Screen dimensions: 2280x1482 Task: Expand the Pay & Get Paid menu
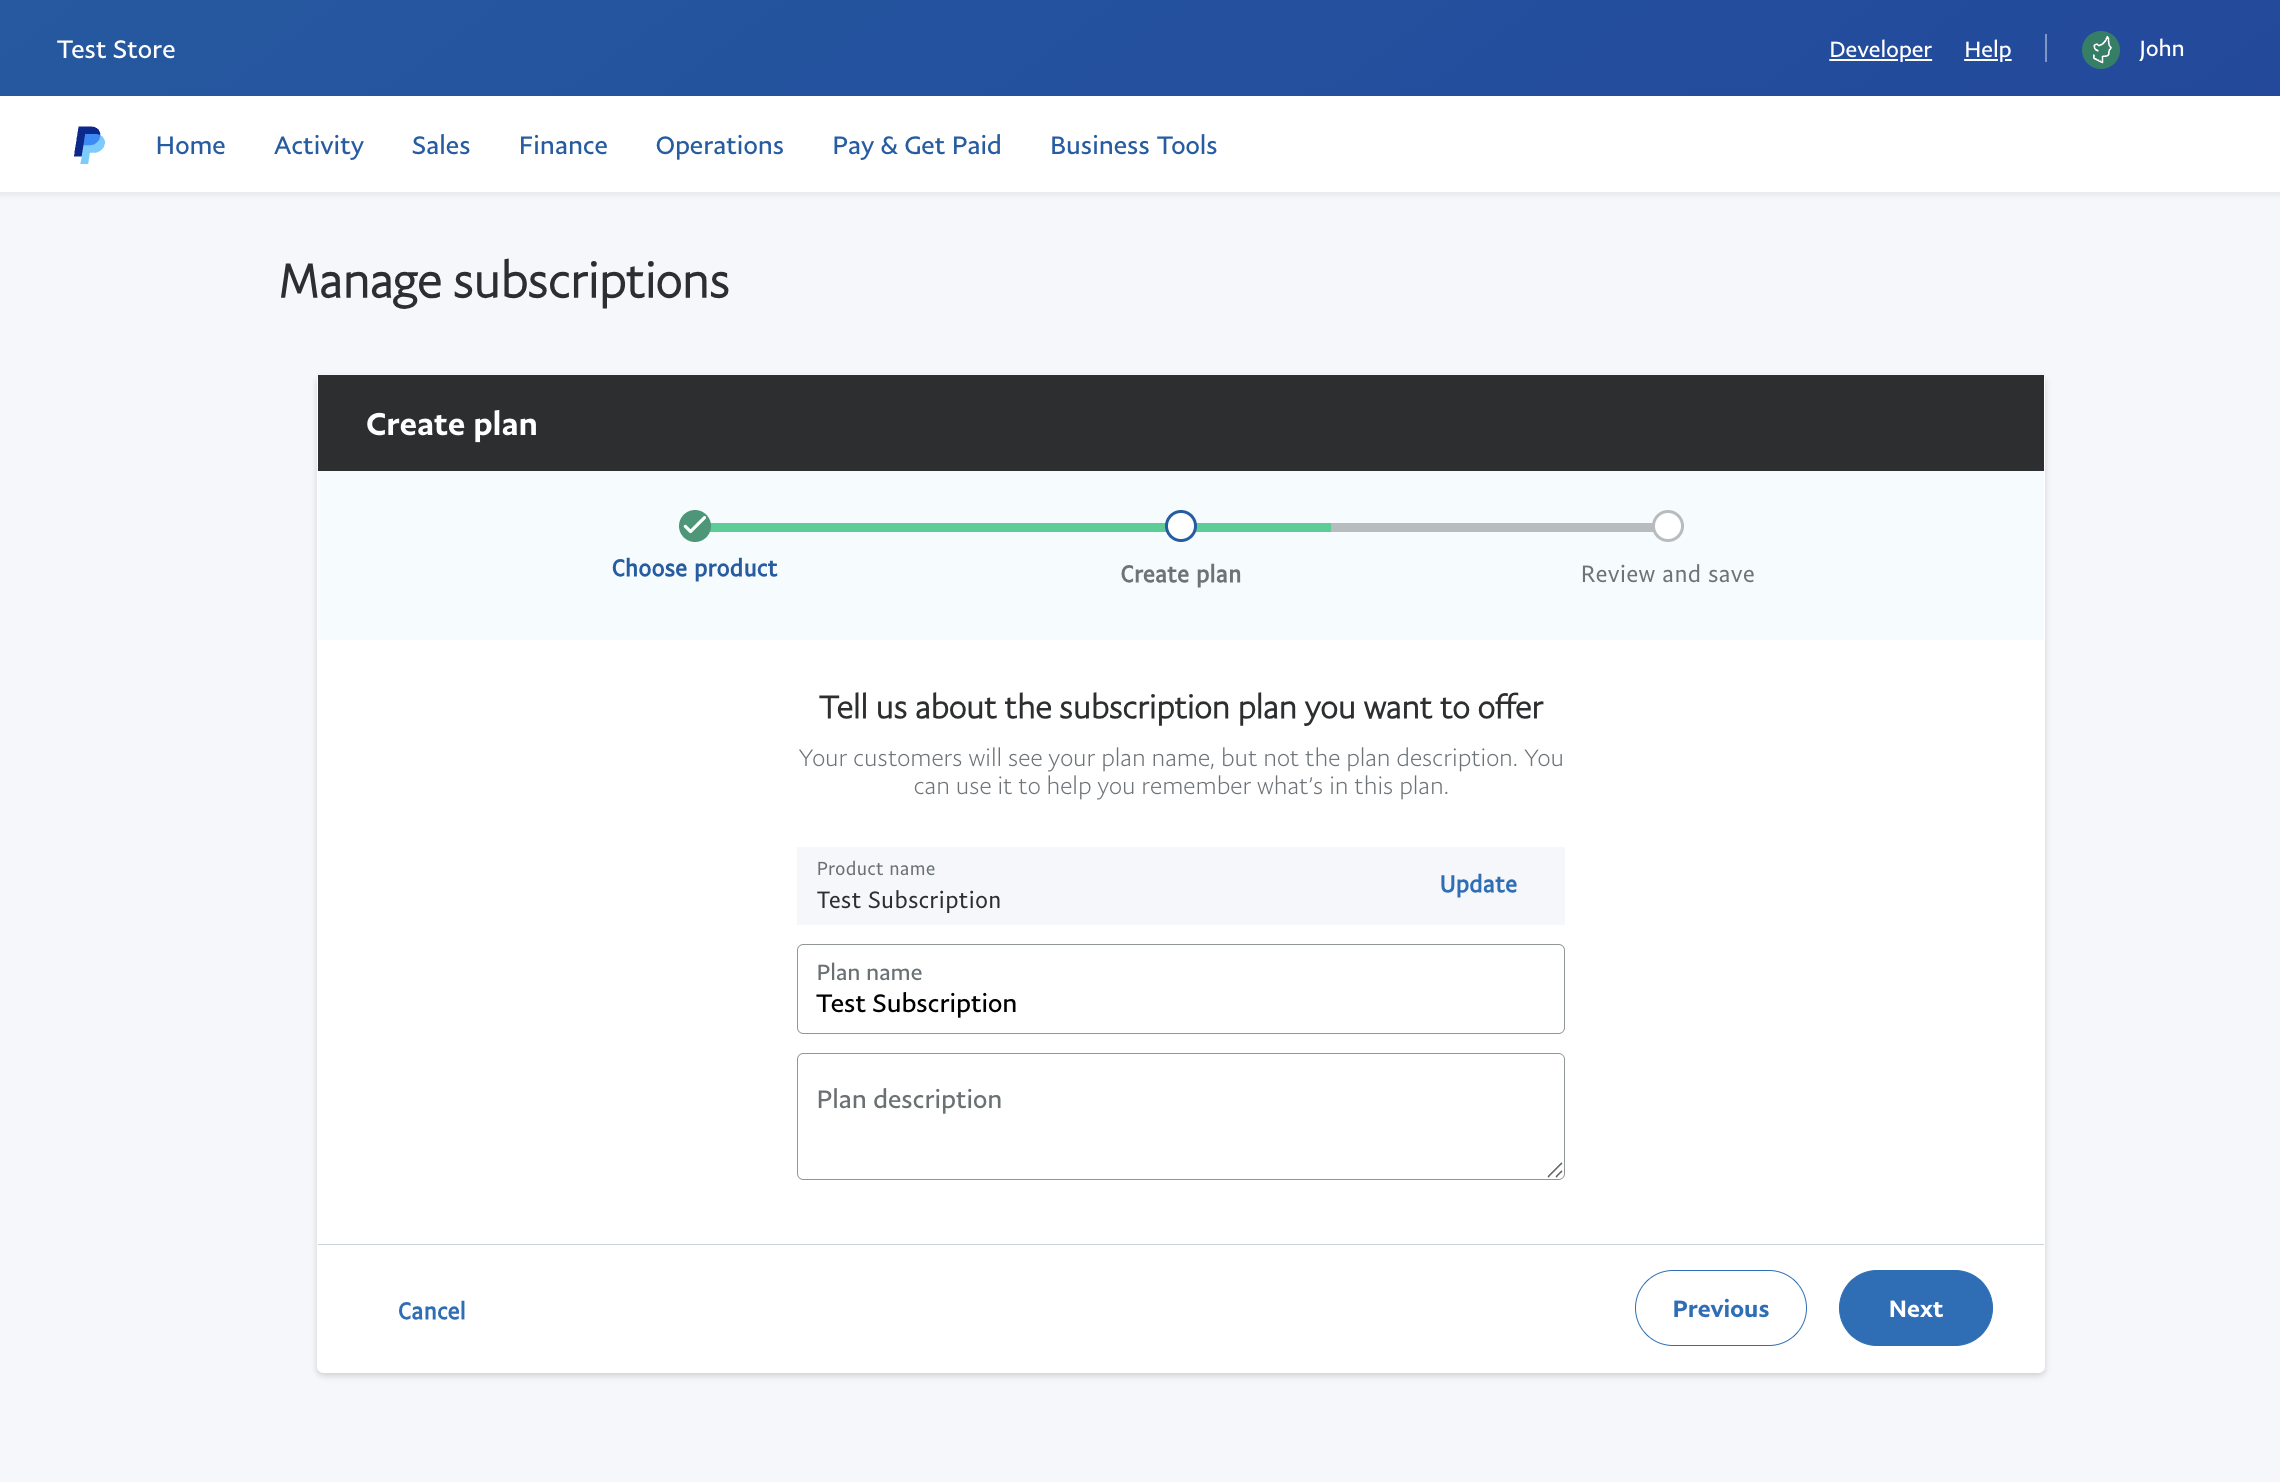click(x=916, y=145)
